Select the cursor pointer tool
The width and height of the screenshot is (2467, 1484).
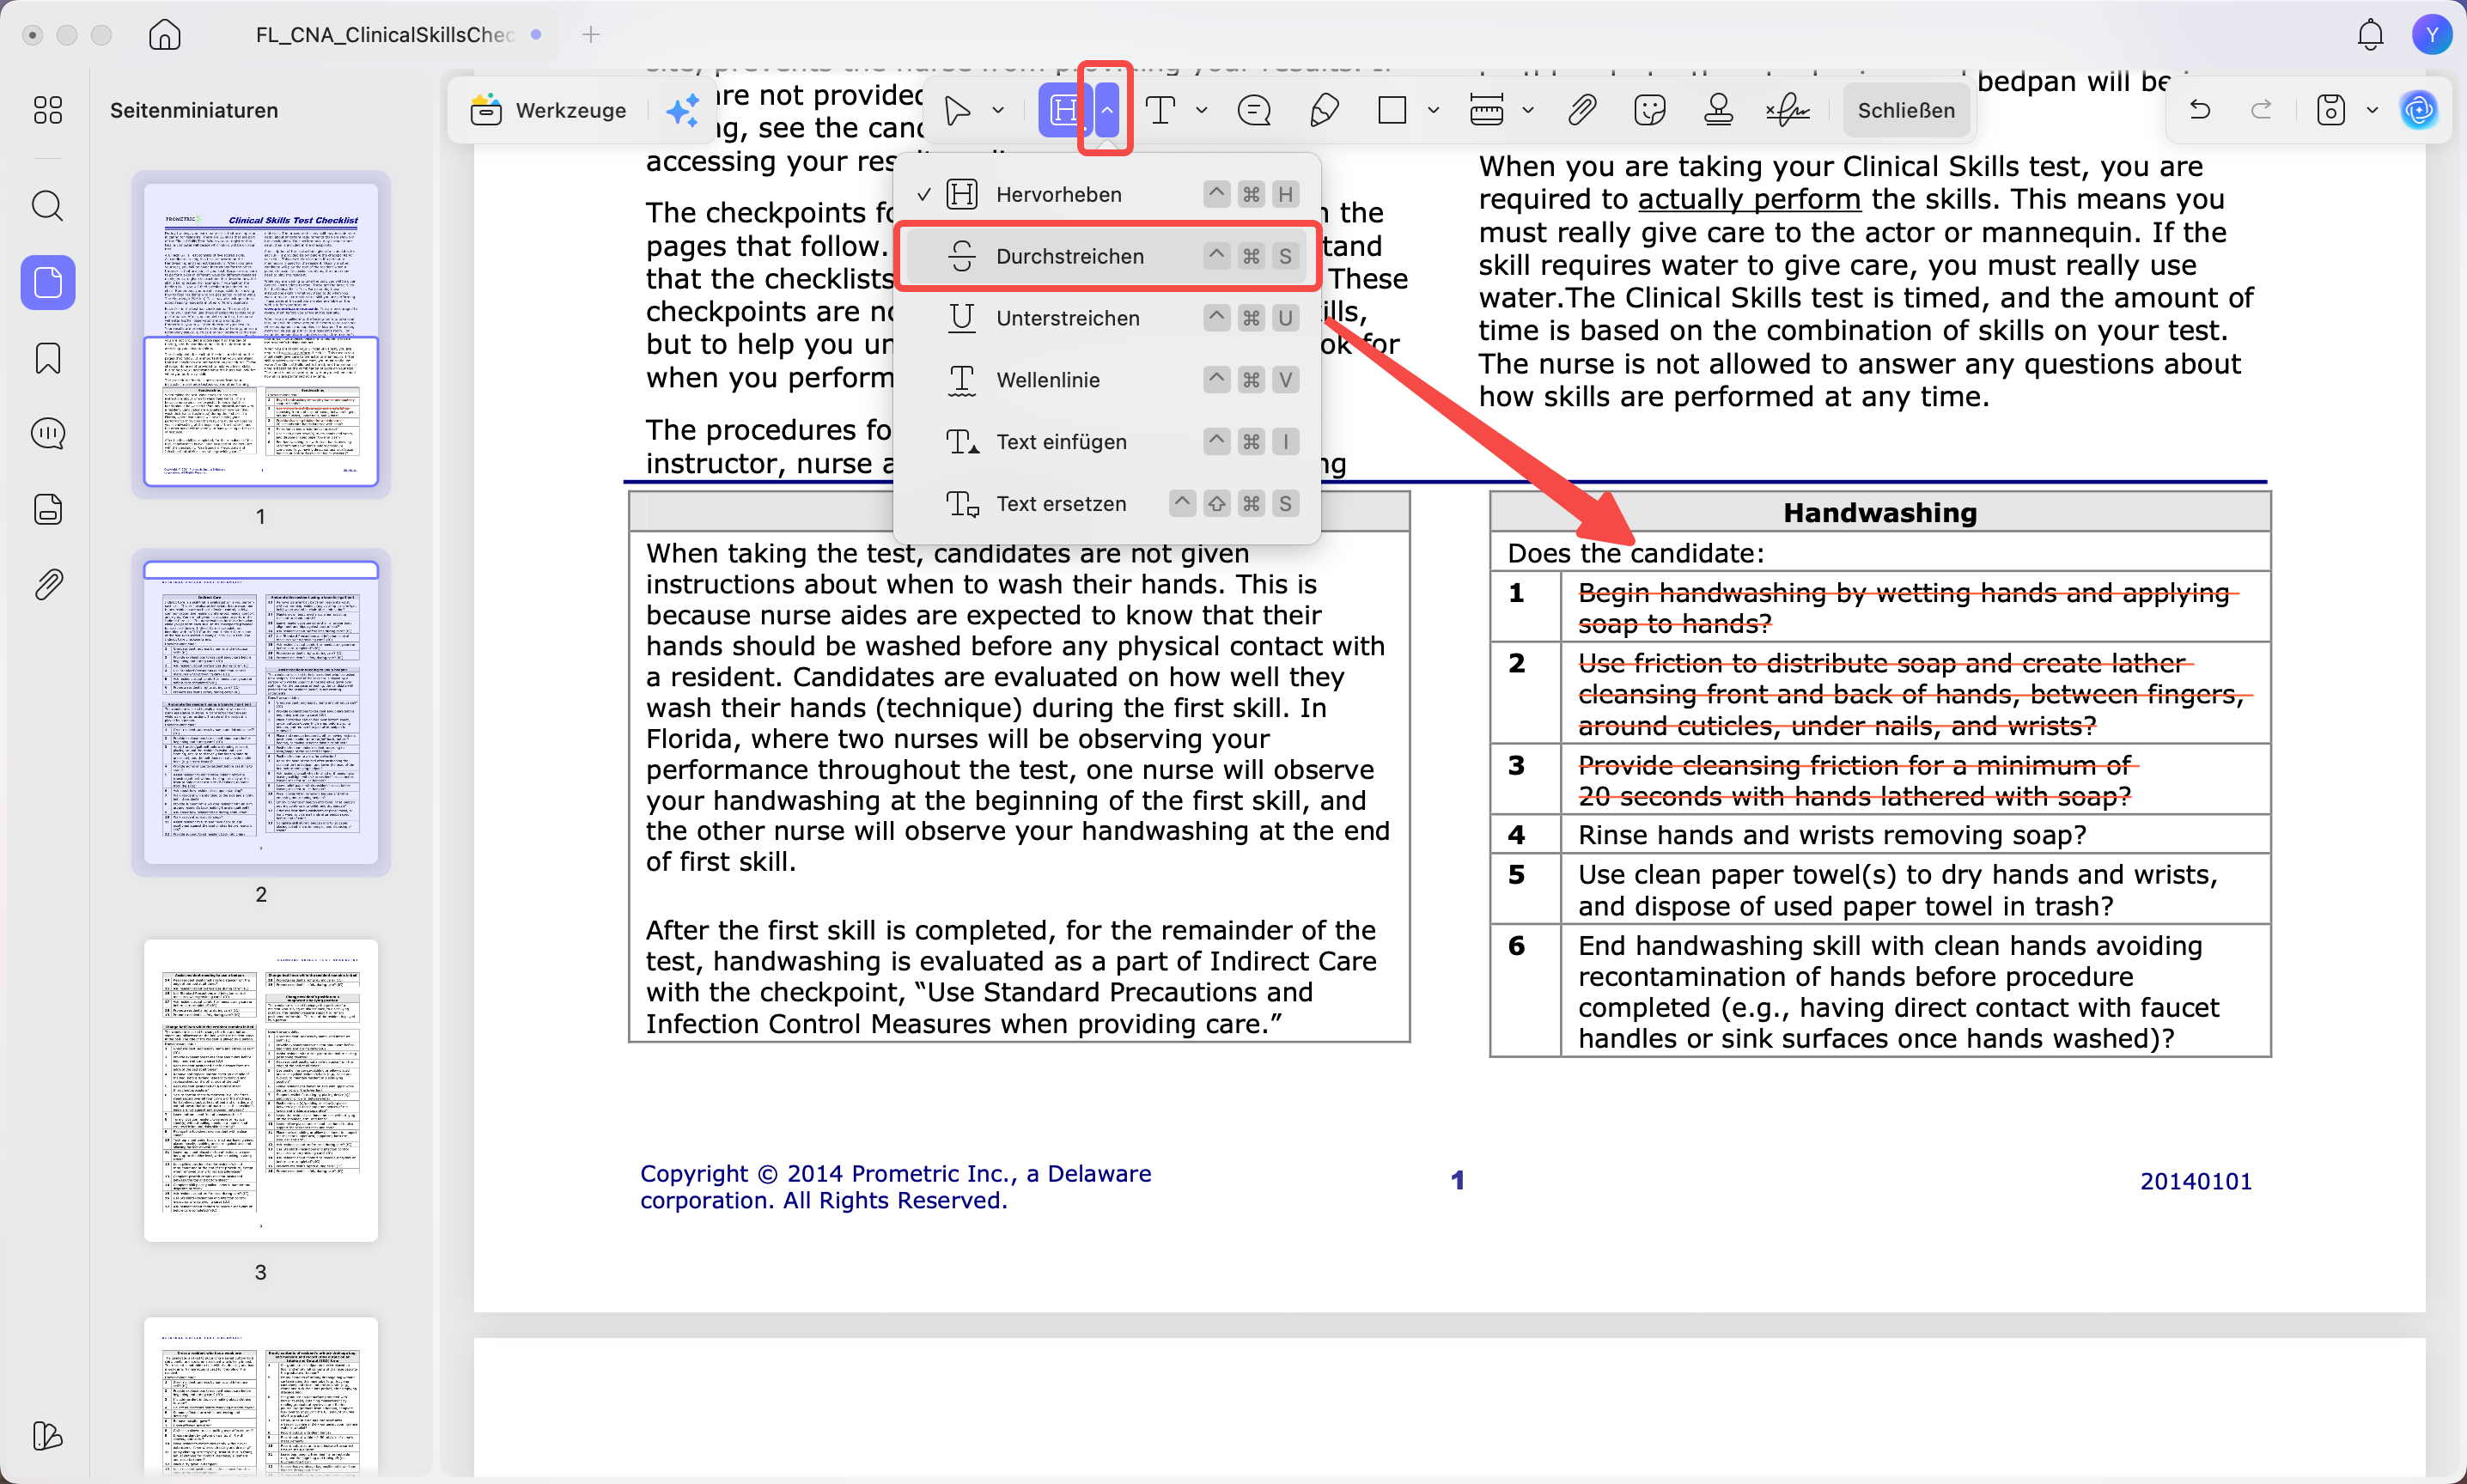pyautogui.click(x=957, y=110)
